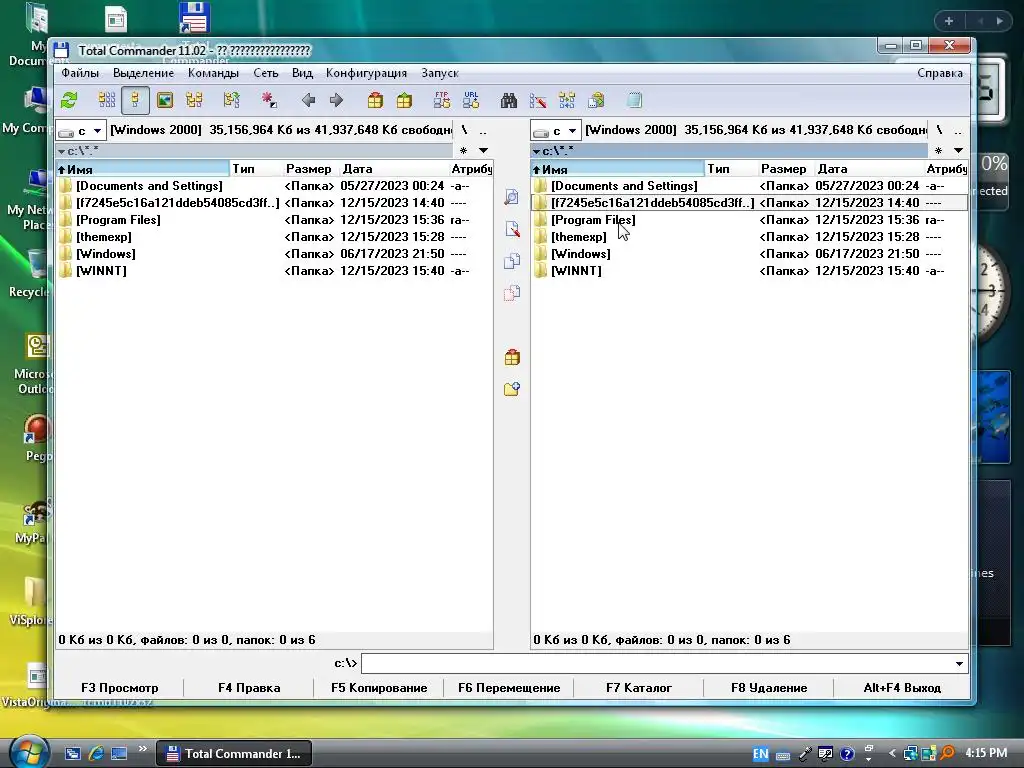This screenshot has width=1024, height=768.
Task: Select [WINNT] folder in right panel
Action: pyautogui.click(x=576, y=271)
